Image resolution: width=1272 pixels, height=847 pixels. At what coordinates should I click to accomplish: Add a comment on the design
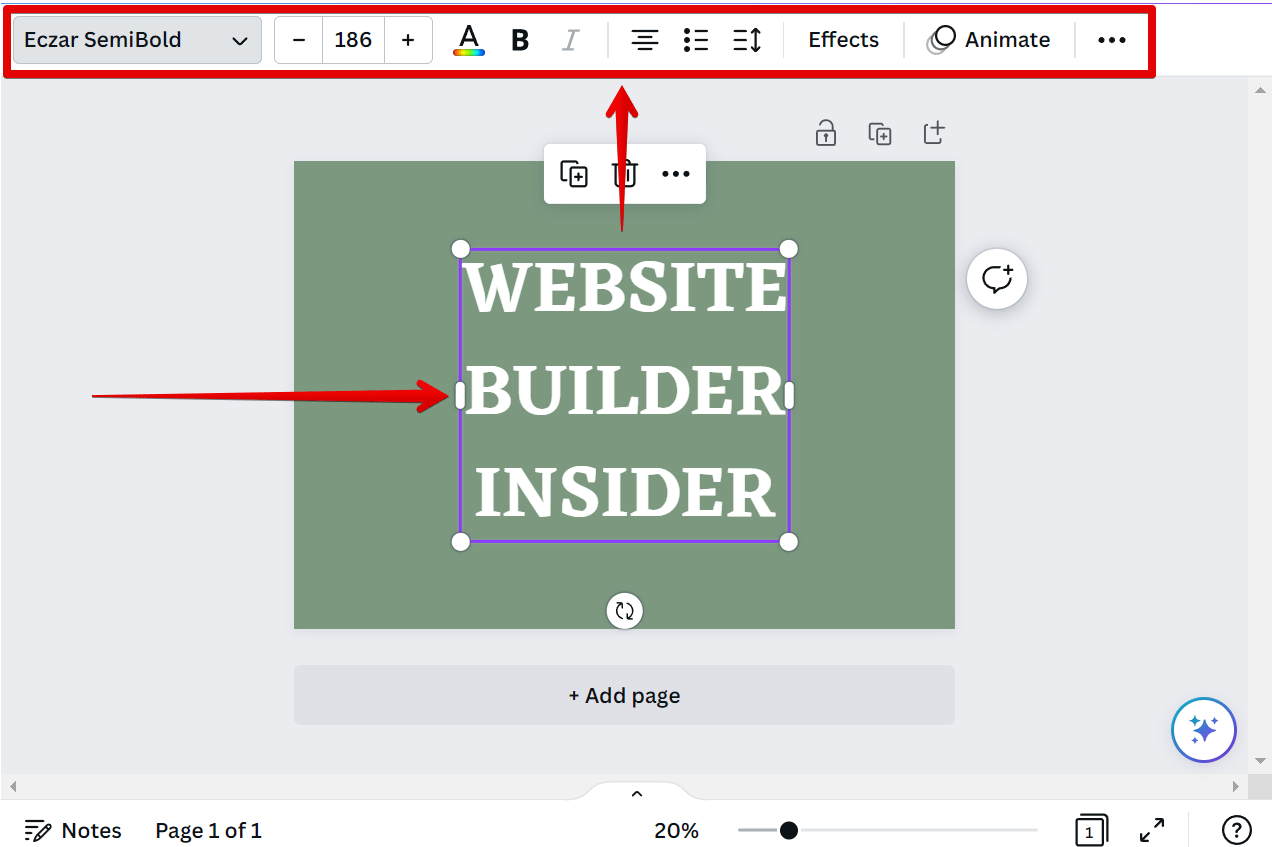coord(996,279)
